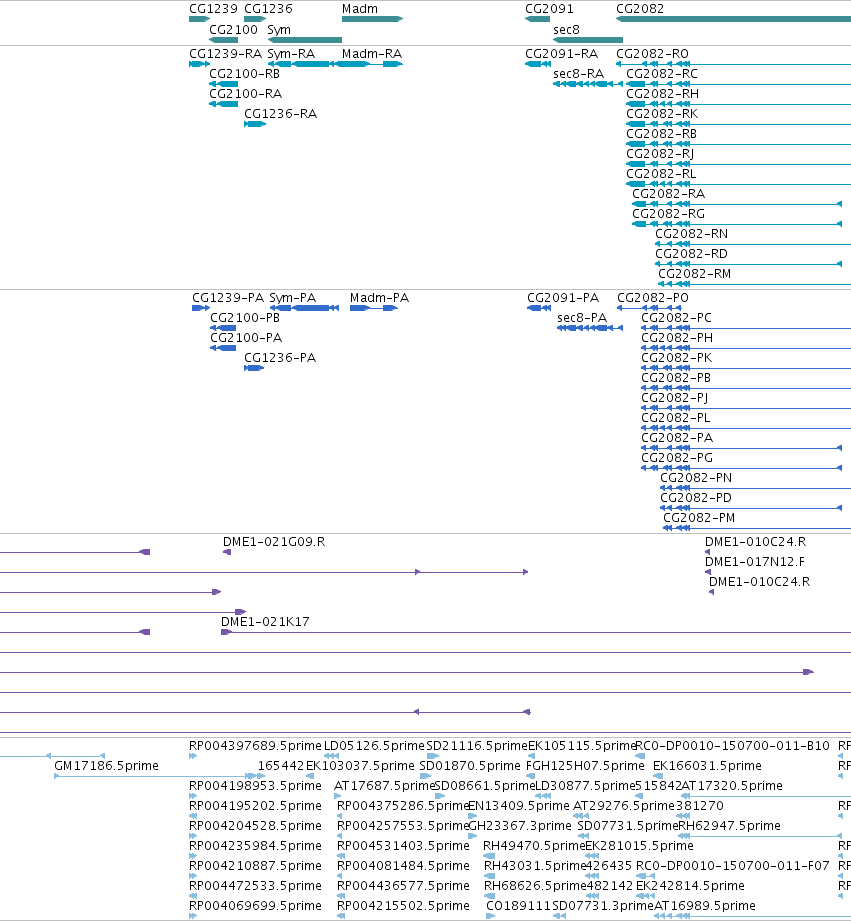This screenshot has height=921, width=851.
Task: Click transcript Madm-RA
Action: coord(372,53)
